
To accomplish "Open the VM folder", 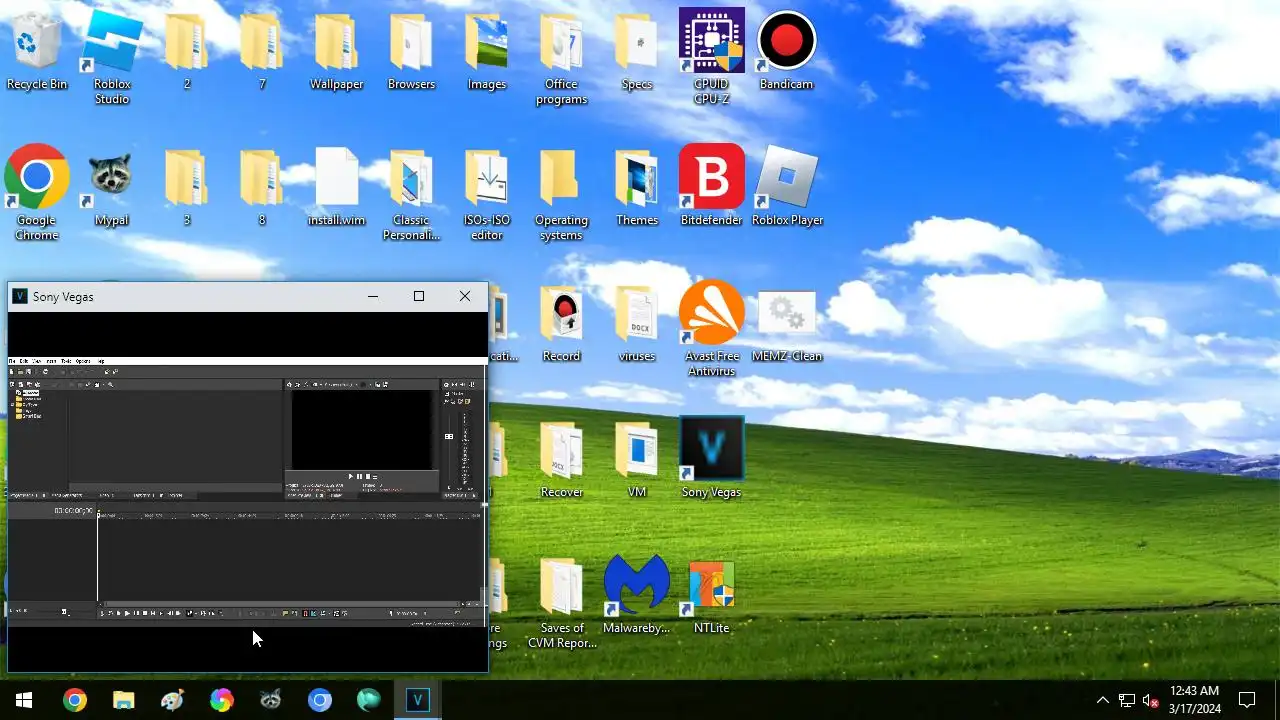I will [637, 459].
